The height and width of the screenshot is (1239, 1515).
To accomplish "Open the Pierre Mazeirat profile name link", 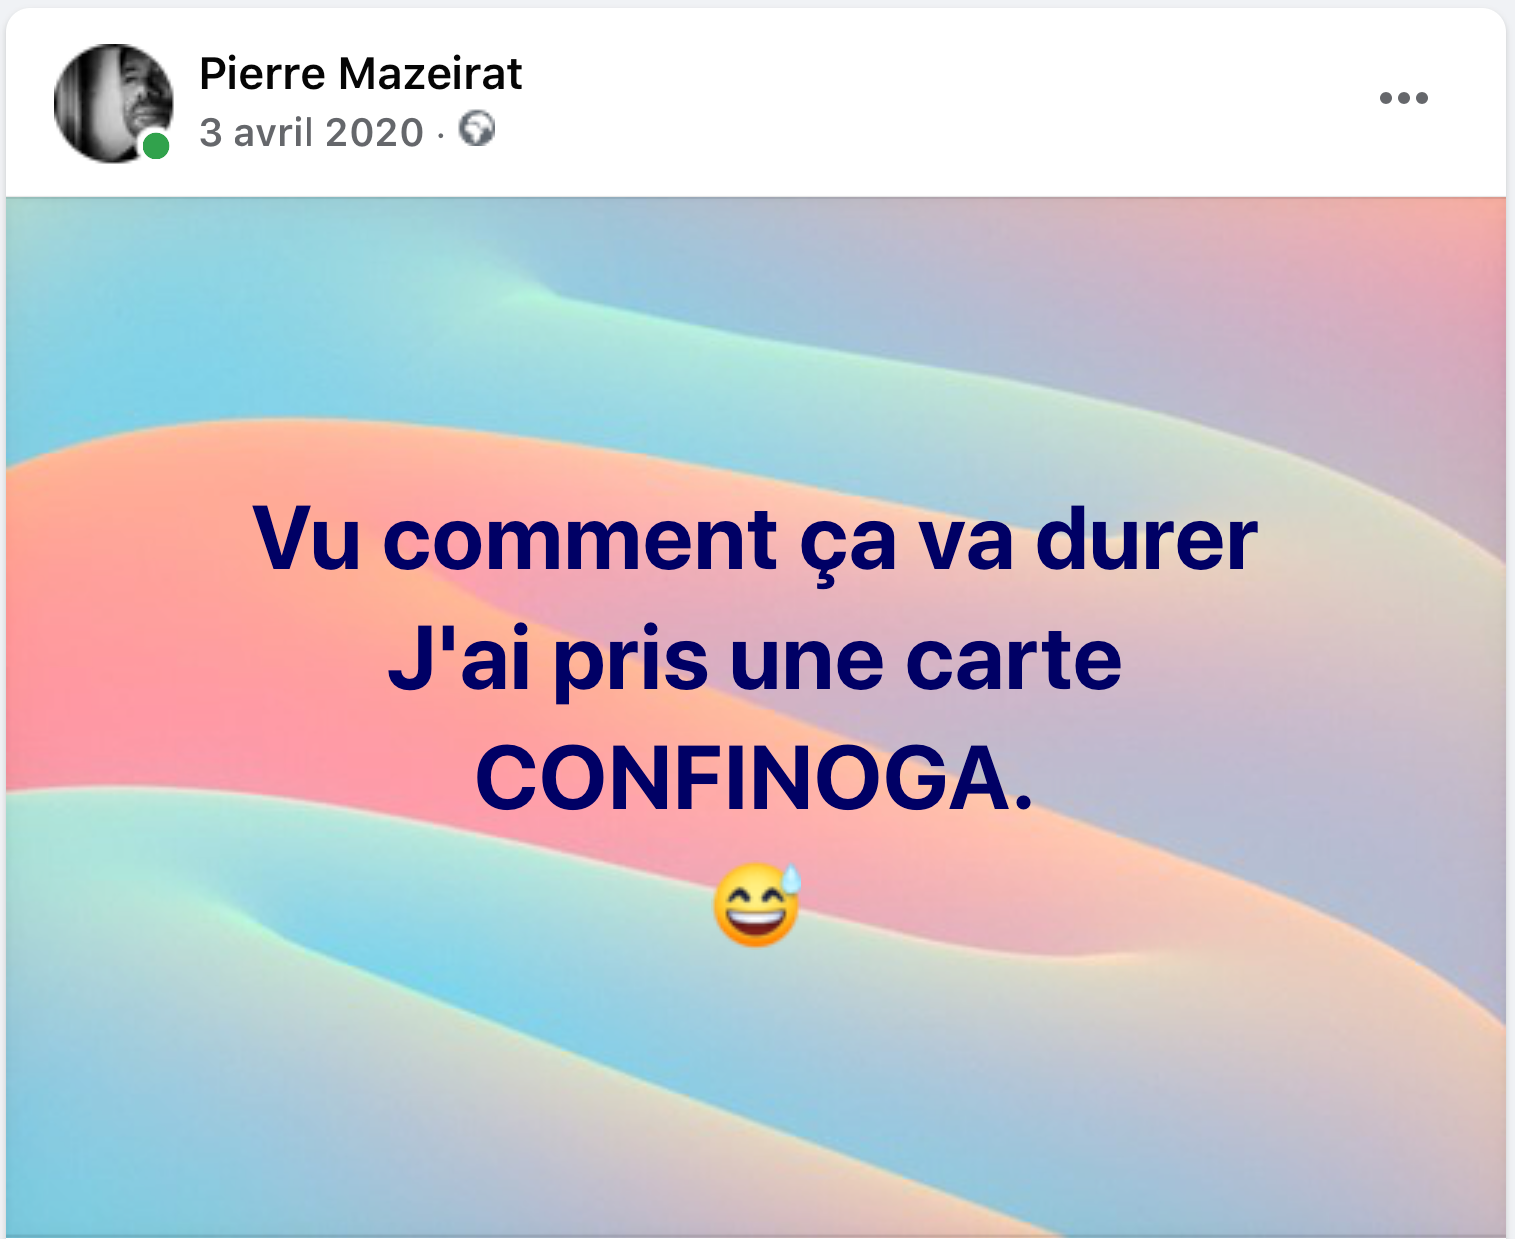I will tap(360, 73).
